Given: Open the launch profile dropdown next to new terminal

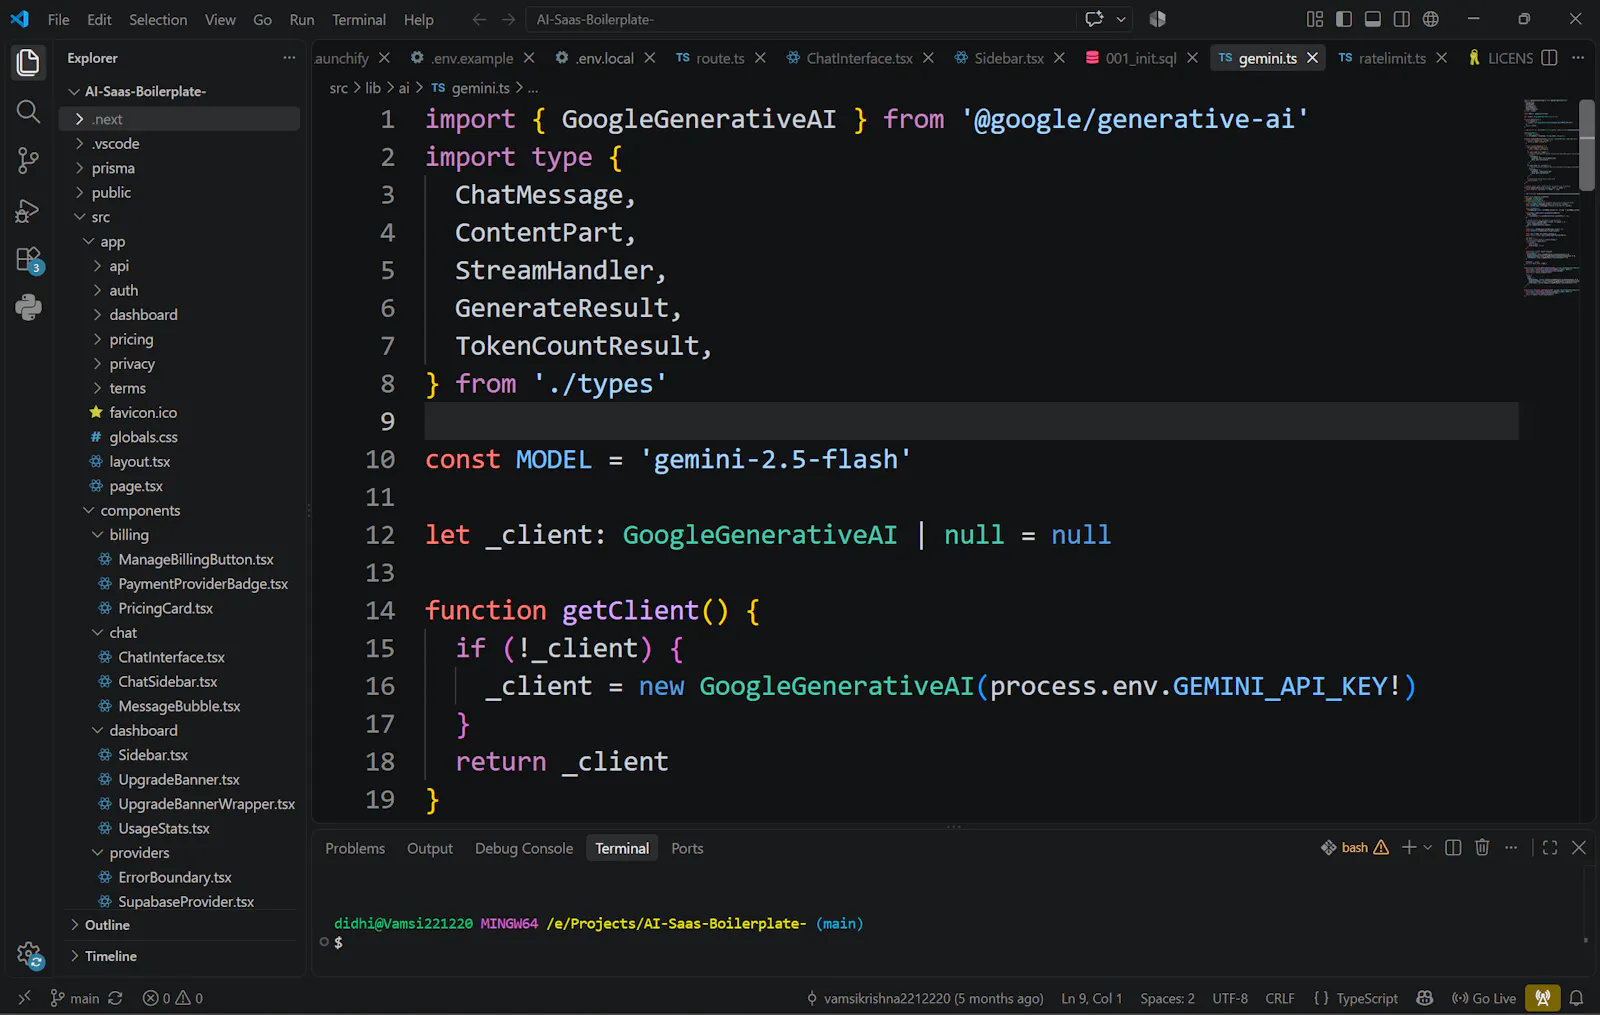Looking at the screenshot, I should coord(1428,847).
